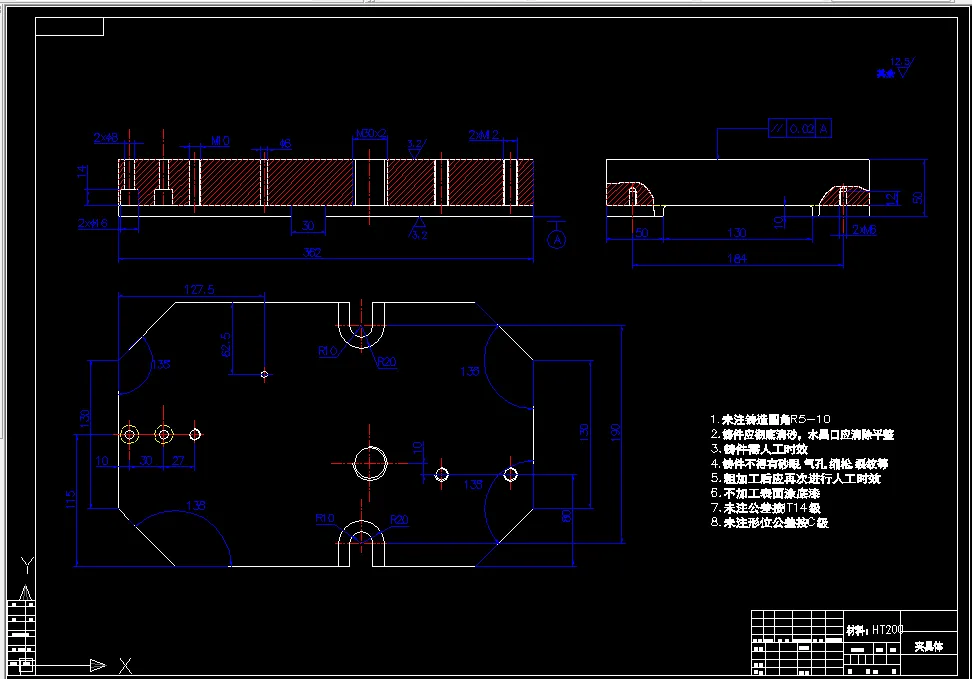Viewport: 972px width, 679px height.
Task: Select technical note line 5
Action: click(795, 479)
